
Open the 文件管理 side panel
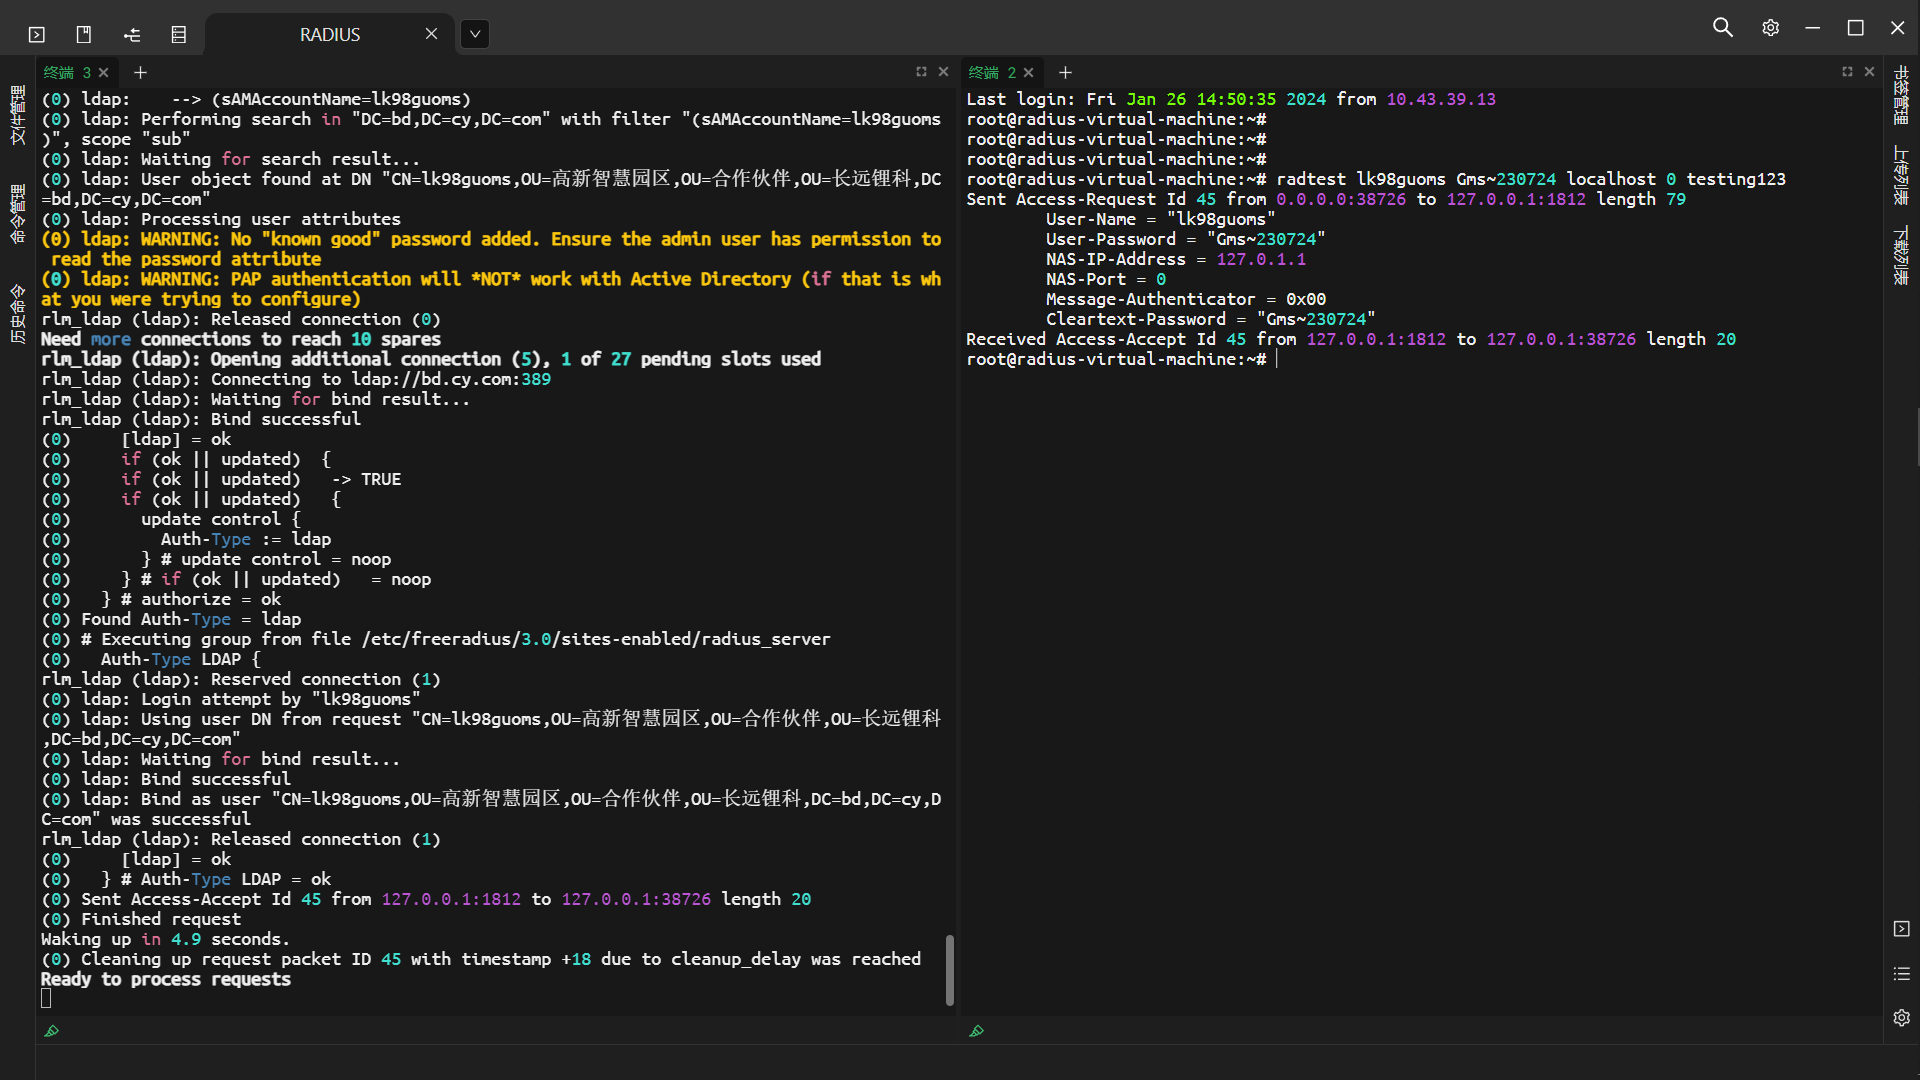pyautogui.click(x=17, y=115)
